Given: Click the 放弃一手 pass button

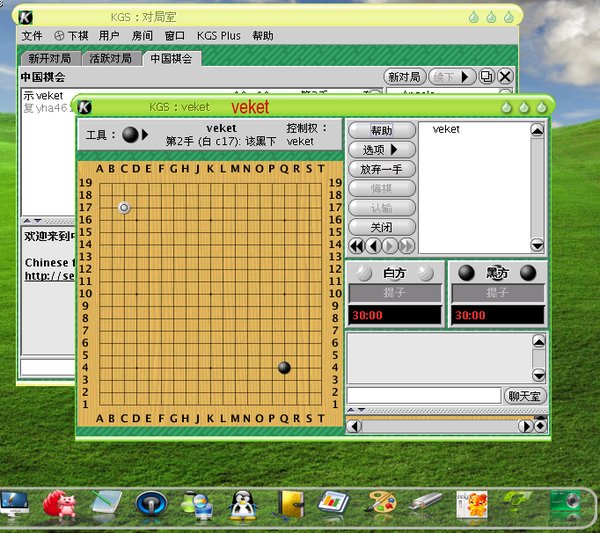Looking at the screenshot, I should point(382,169).
